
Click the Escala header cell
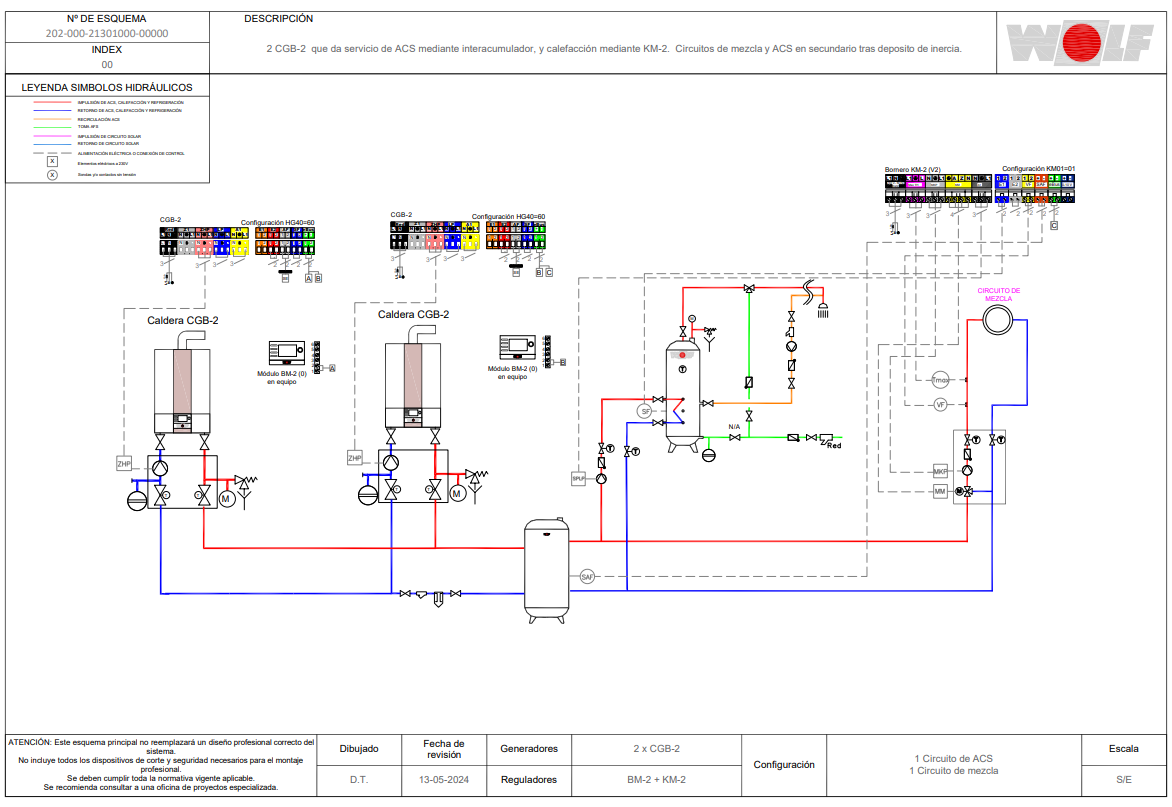tap(1123, 749)
